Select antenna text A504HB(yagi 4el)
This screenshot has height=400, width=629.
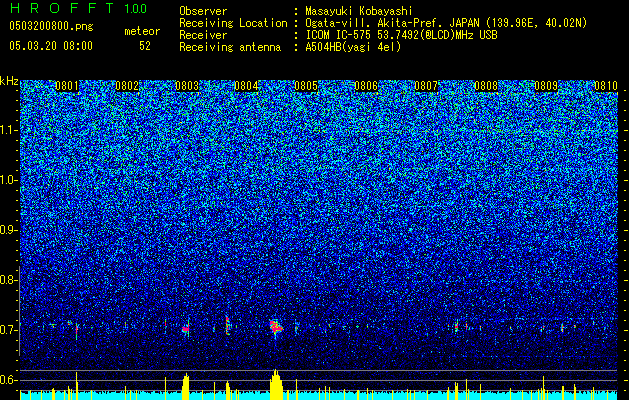353,47
